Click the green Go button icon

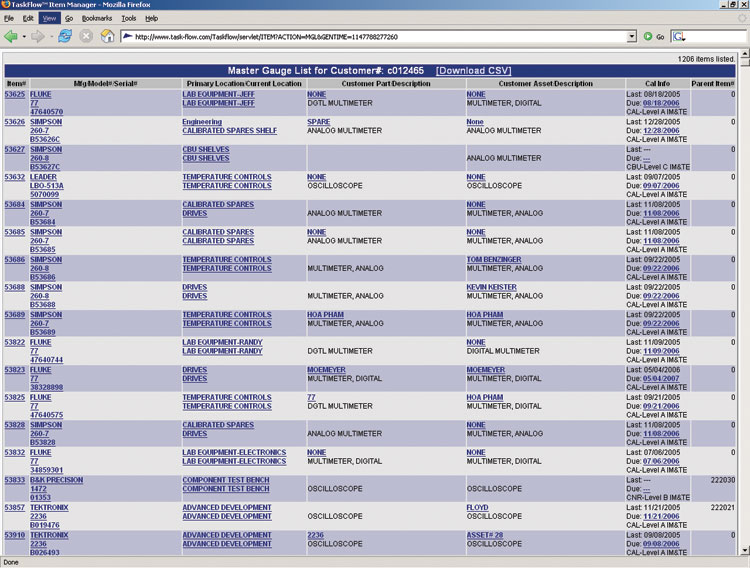point(648,36)
